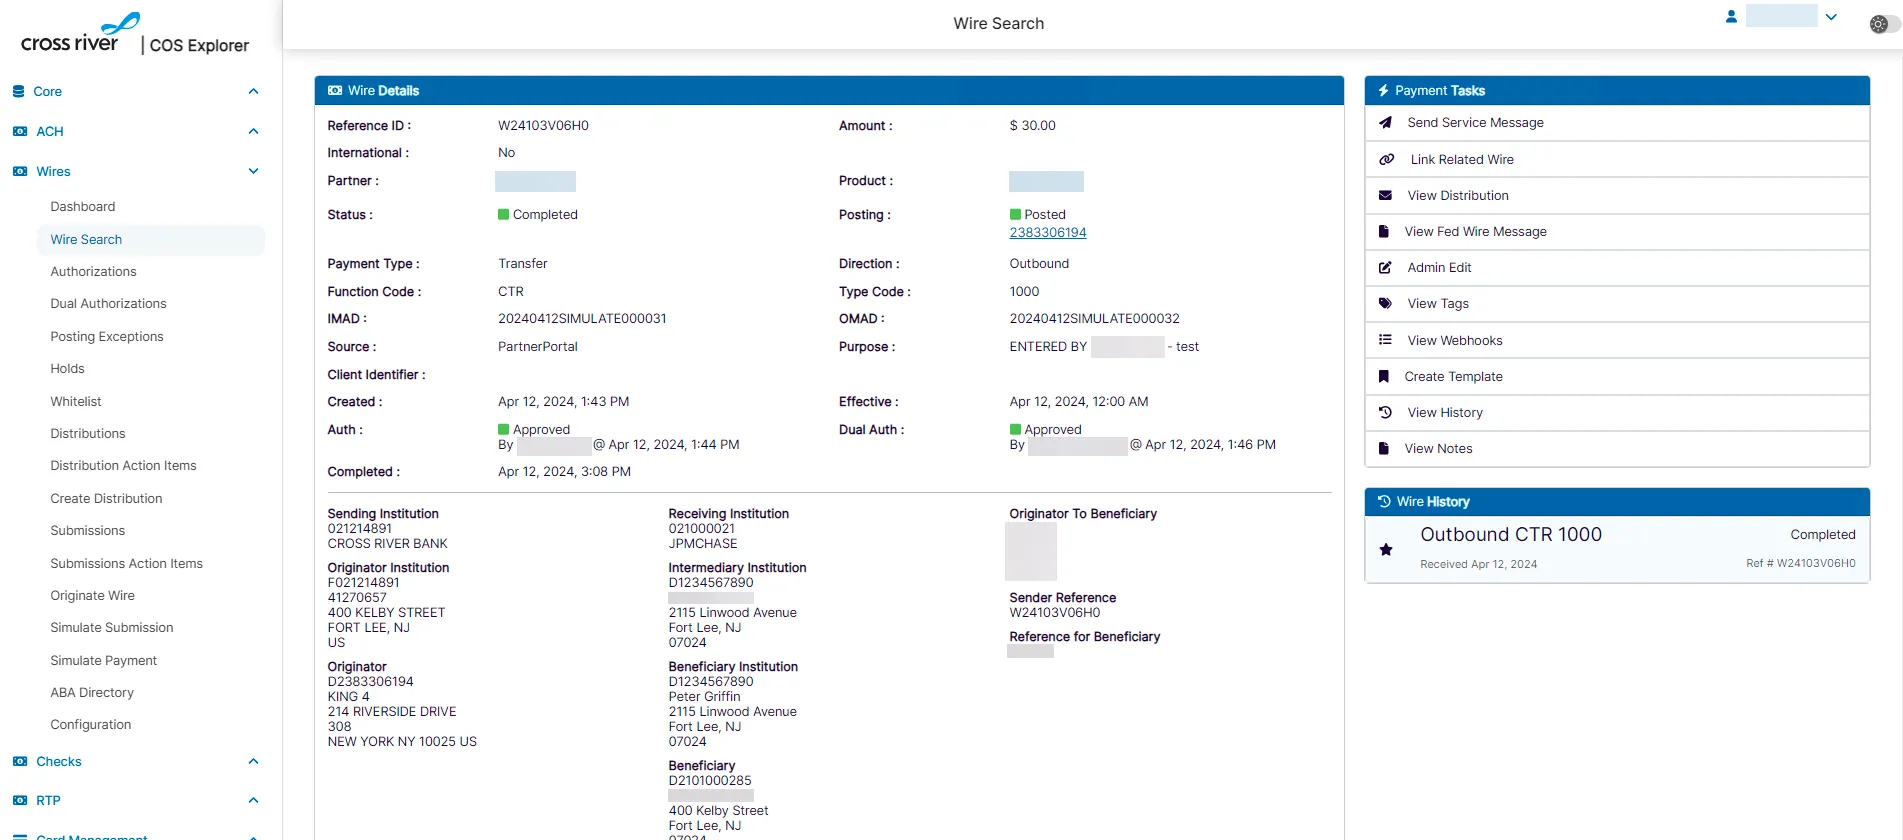Click the settings gear icon at top right
Viewport: 1903px width, 840px height.
[x=1879, y=24]
